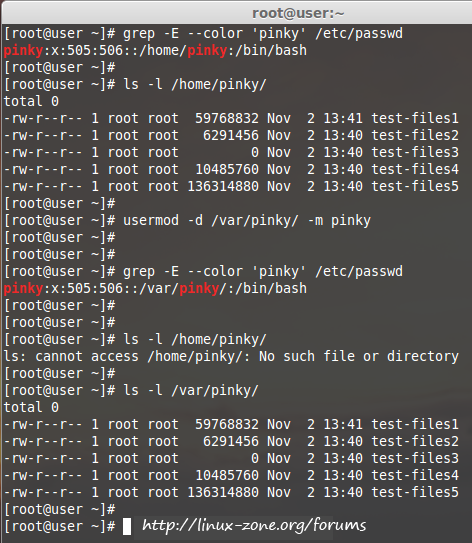This screenshot has width=472, height=543.
Task: Click the first grep --color 'pinky' command
Action: tap(263, 34)
